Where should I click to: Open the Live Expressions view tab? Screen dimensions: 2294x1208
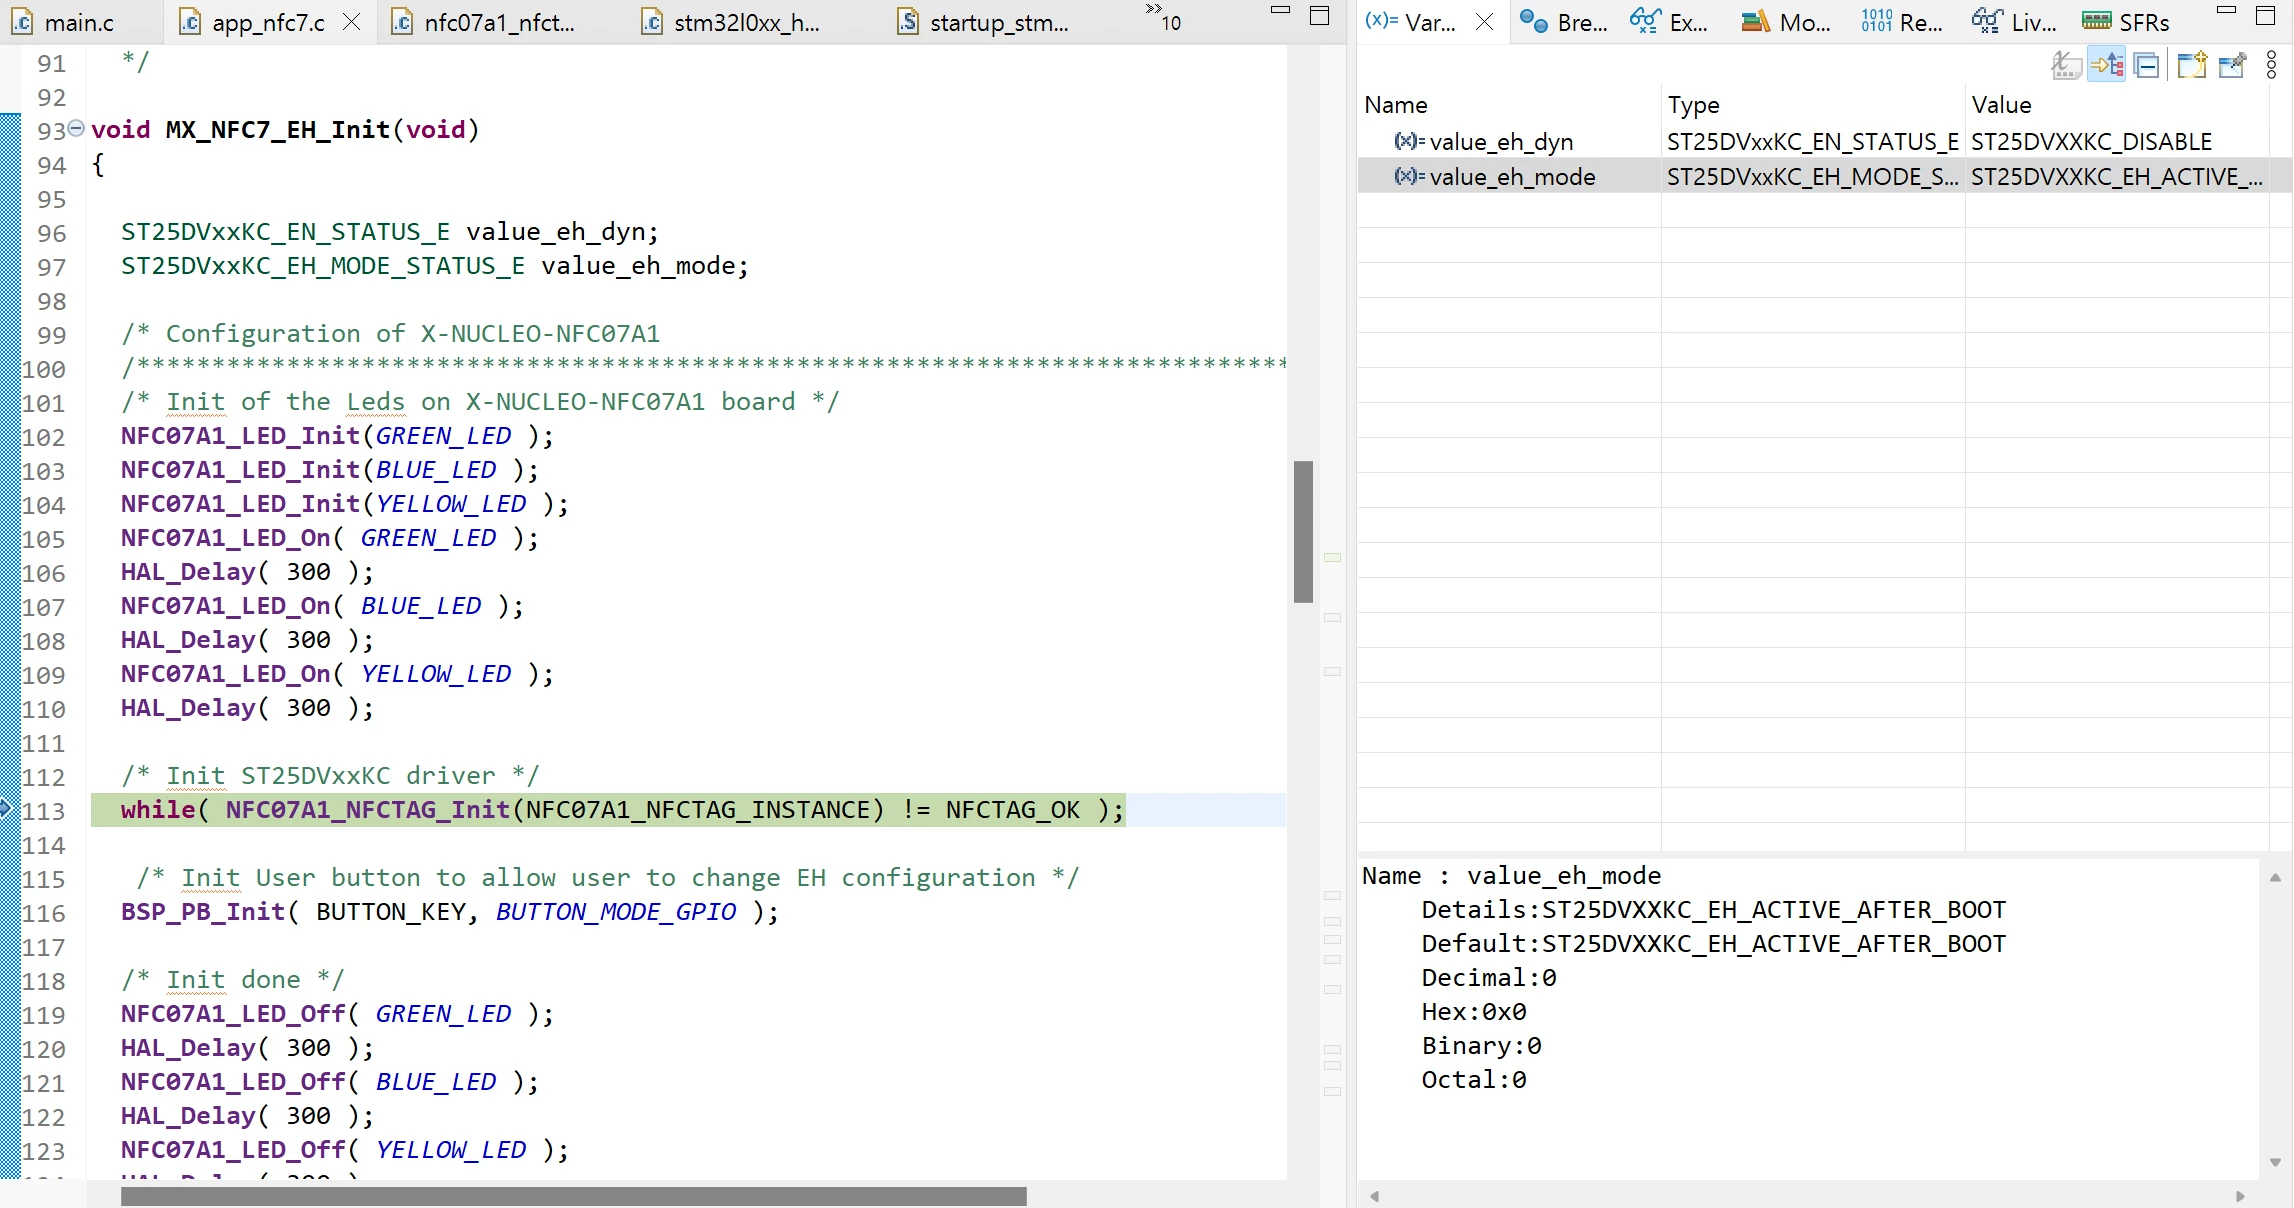2014,22
